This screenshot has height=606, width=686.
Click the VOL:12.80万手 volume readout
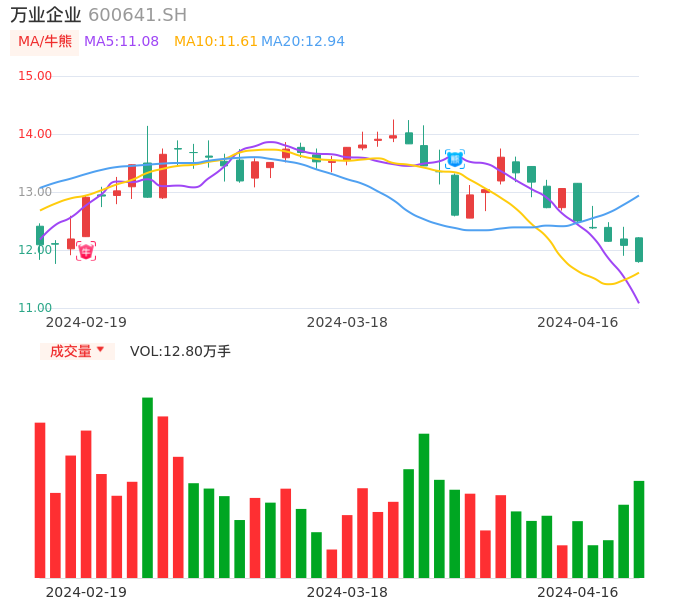coord(180,351)
